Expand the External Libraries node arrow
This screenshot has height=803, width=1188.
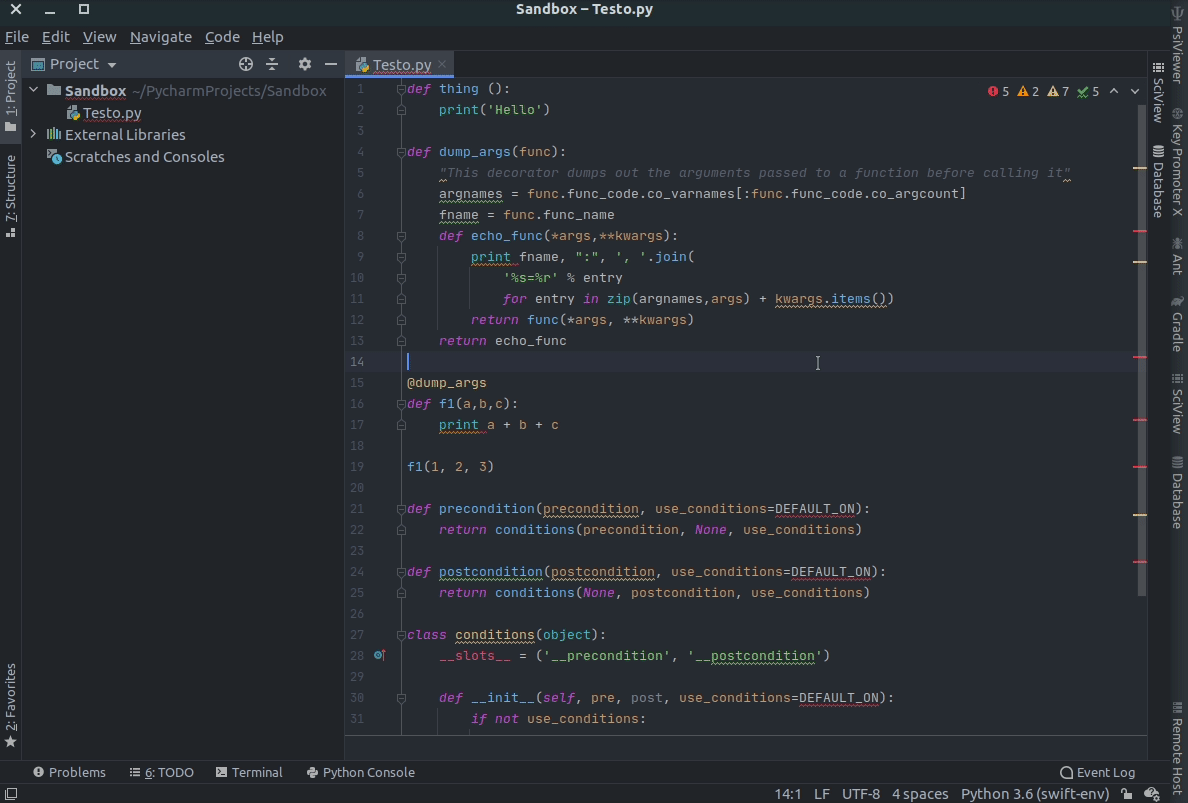click(x=33, y=134)
